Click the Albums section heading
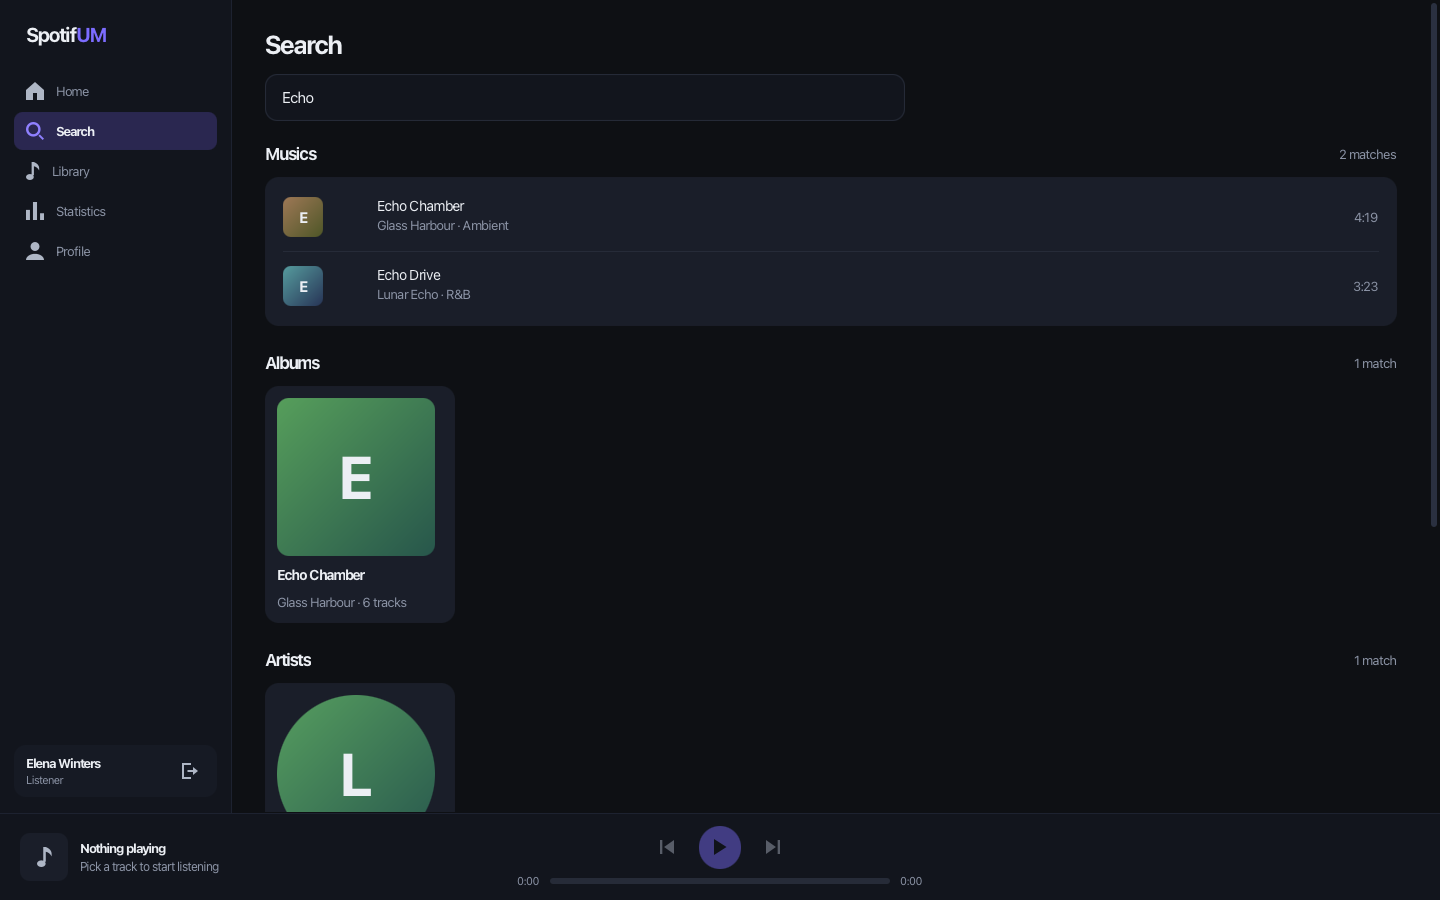The image size is (1440, 900). coord(292,363)
